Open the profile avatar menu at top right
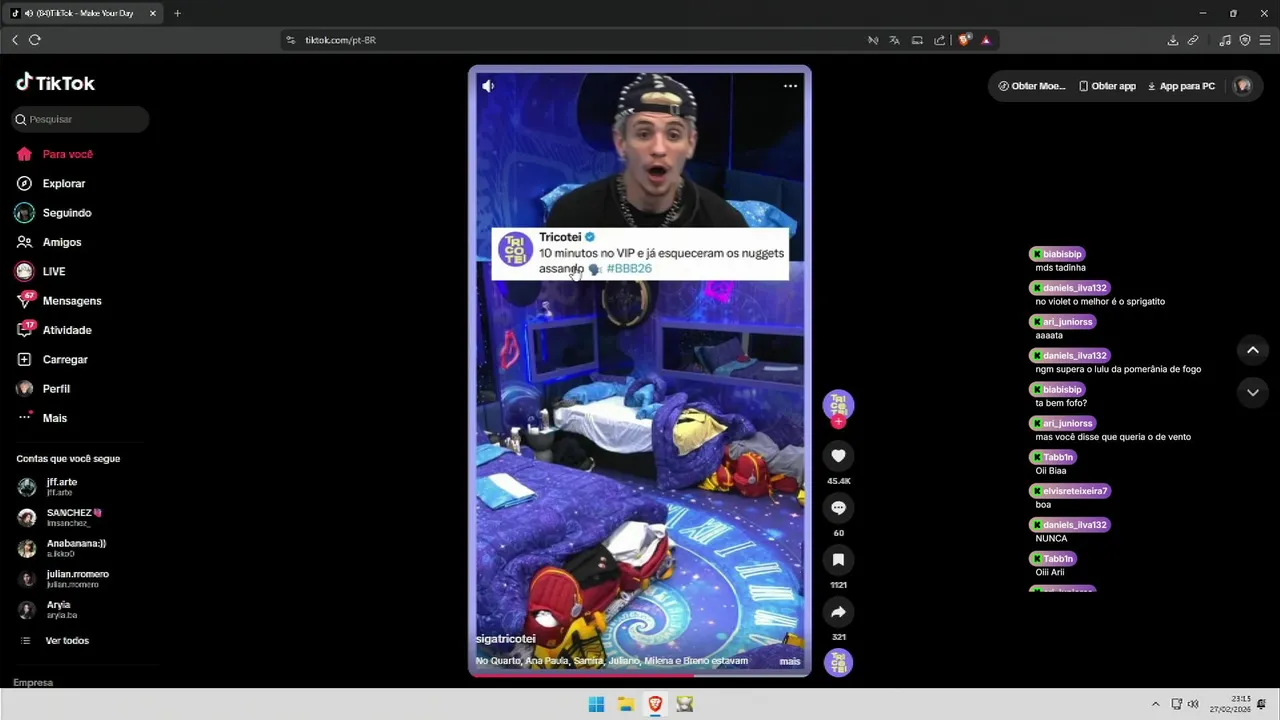 point(1243,86)
